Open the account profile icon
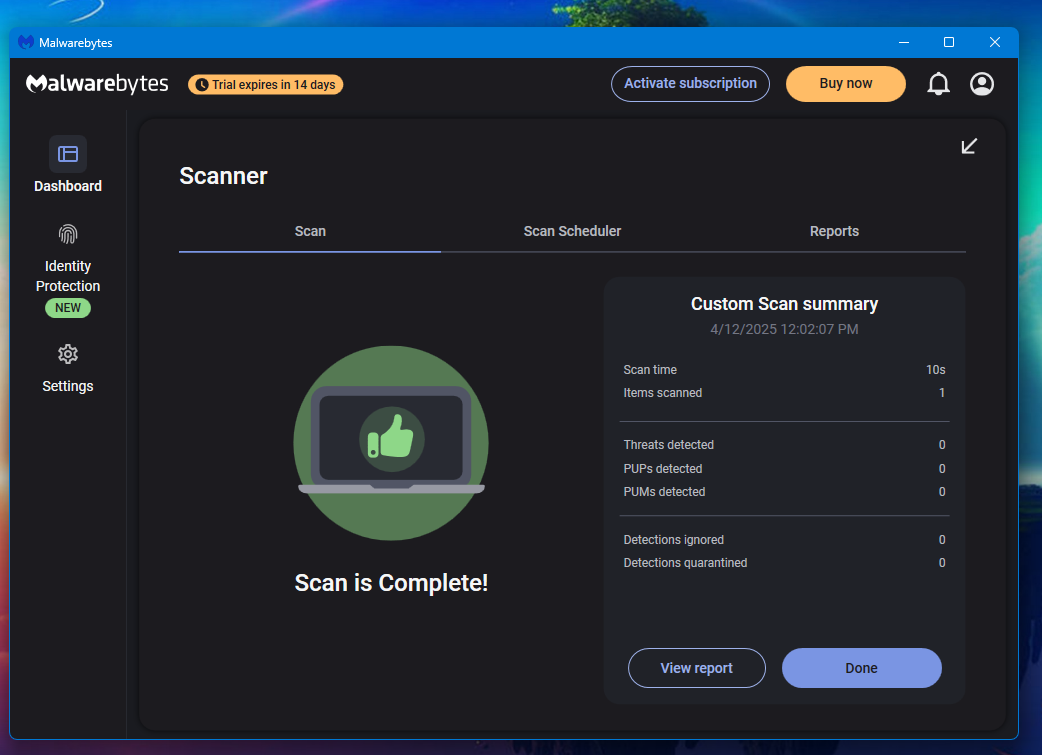The width and height of the screenshot is (1042, 755). click(x=982, y=84)
